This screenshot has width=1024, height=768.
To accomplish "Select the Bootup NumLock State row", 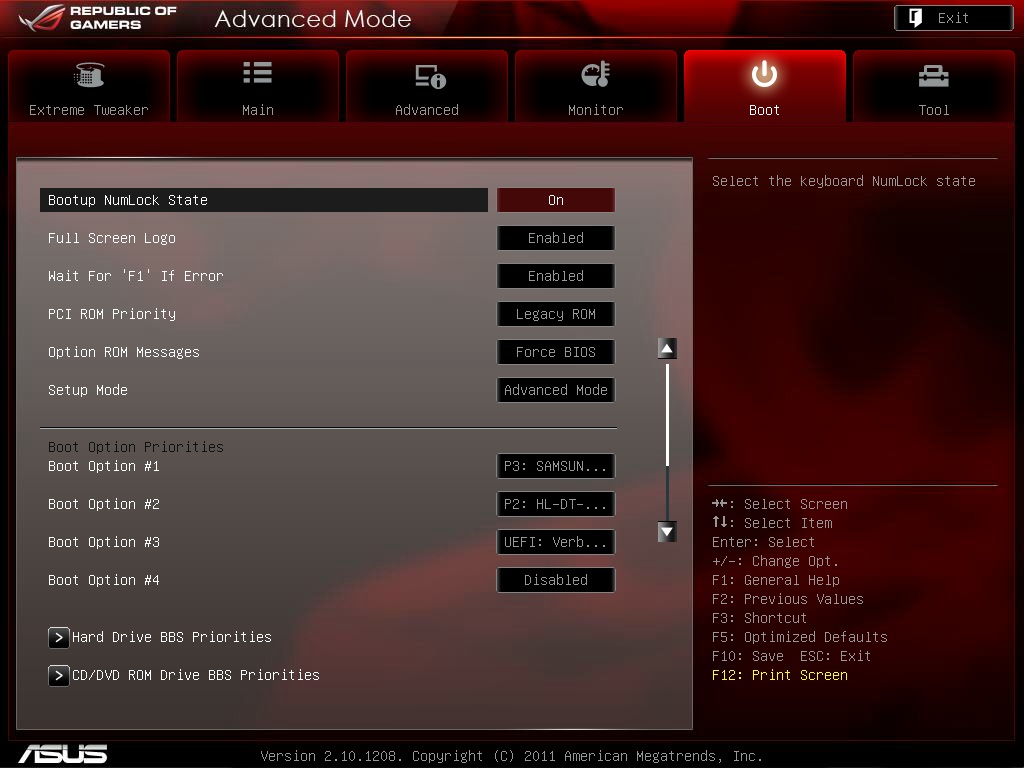I will pyautogui.click(x=264, y=200).
